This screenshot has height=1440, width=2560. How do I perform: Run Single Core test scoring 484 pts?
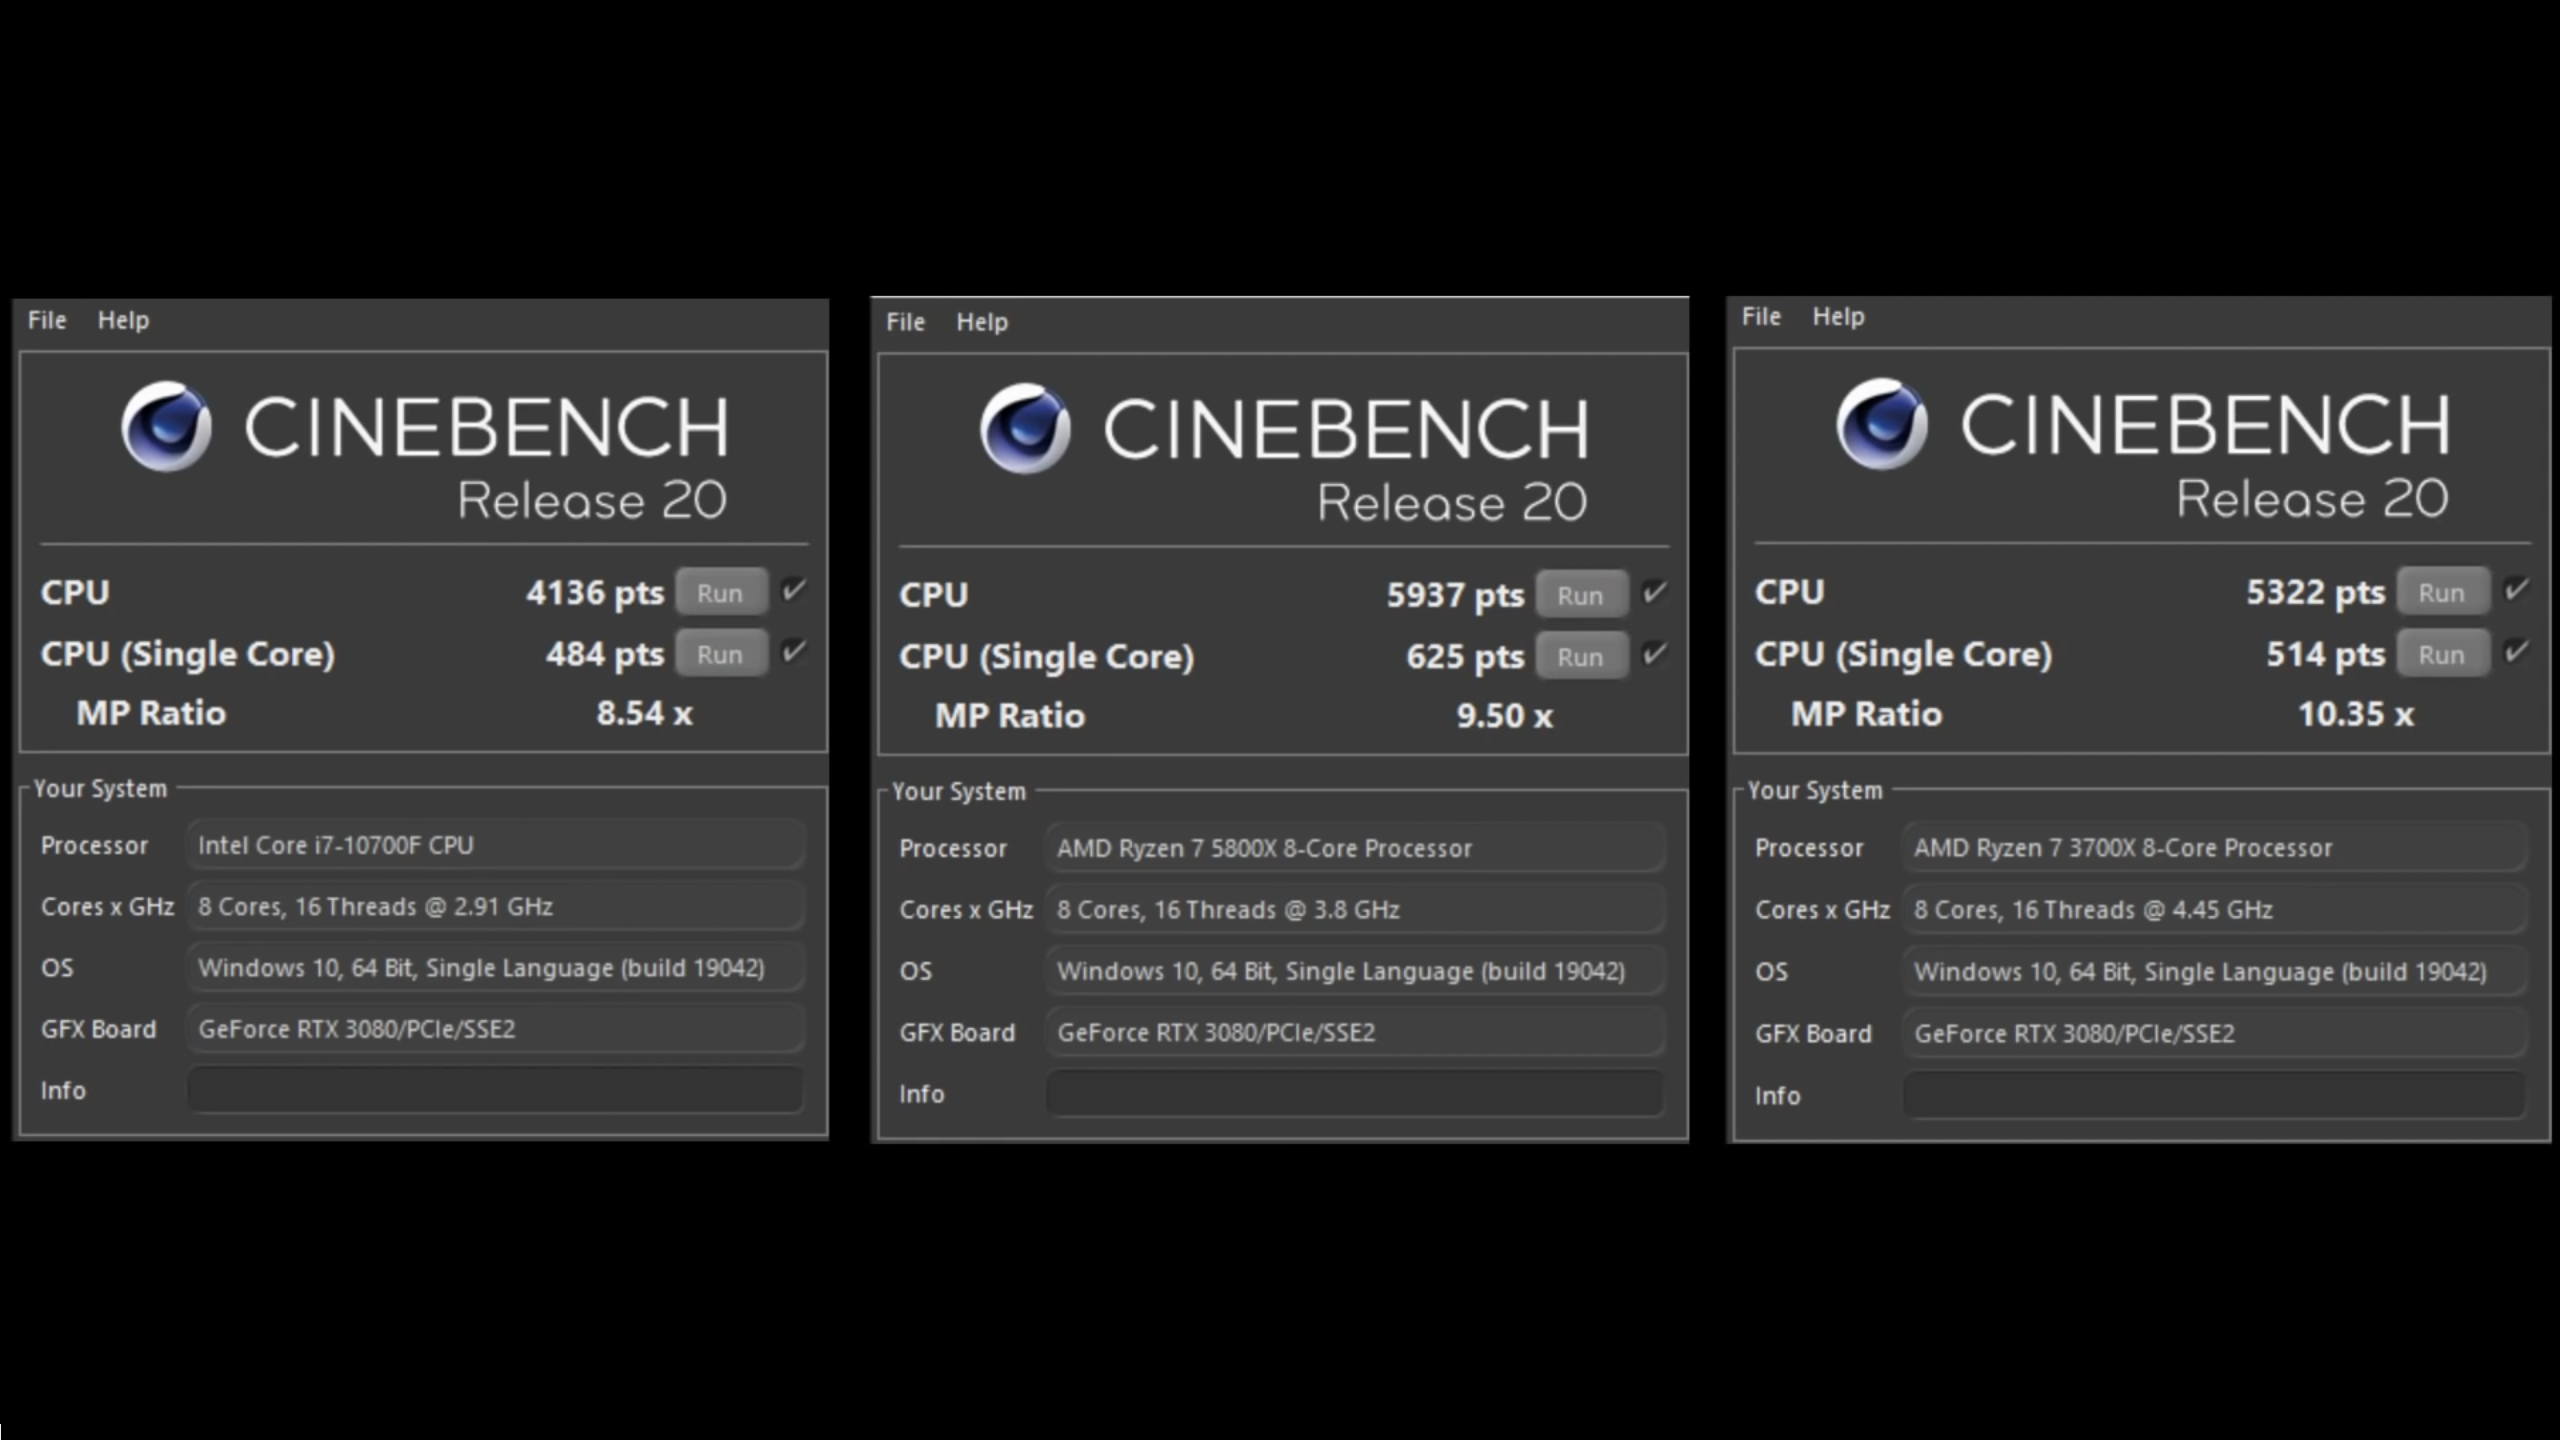coord(720,655)
